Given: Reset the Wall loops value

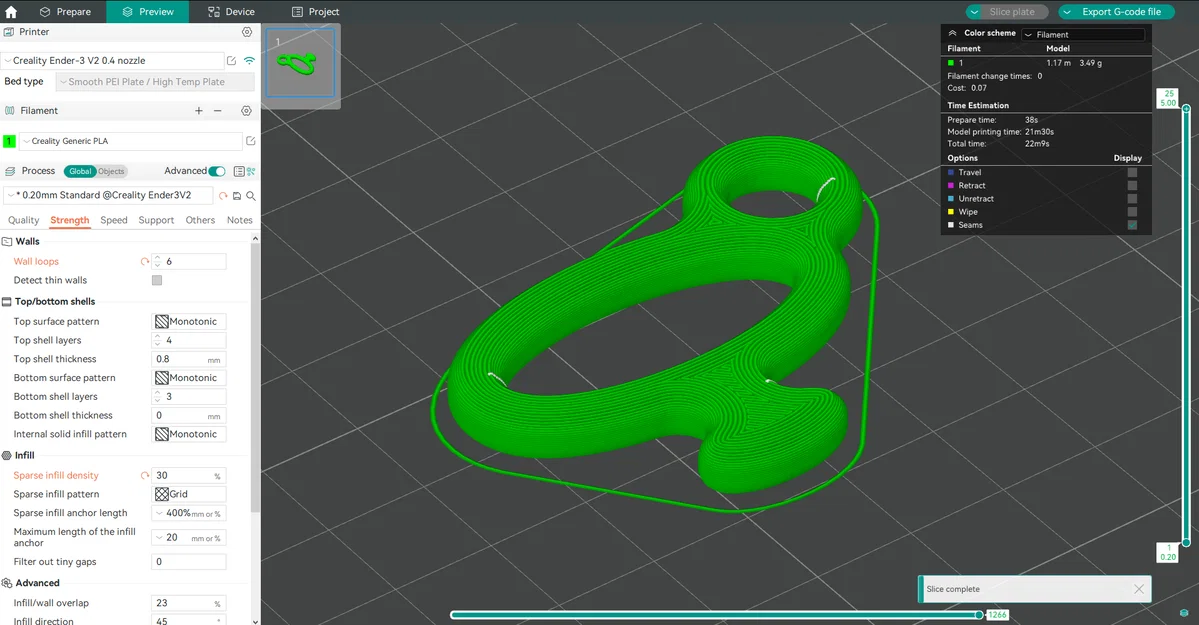Looking at the screenshot, I should (145, 262).
